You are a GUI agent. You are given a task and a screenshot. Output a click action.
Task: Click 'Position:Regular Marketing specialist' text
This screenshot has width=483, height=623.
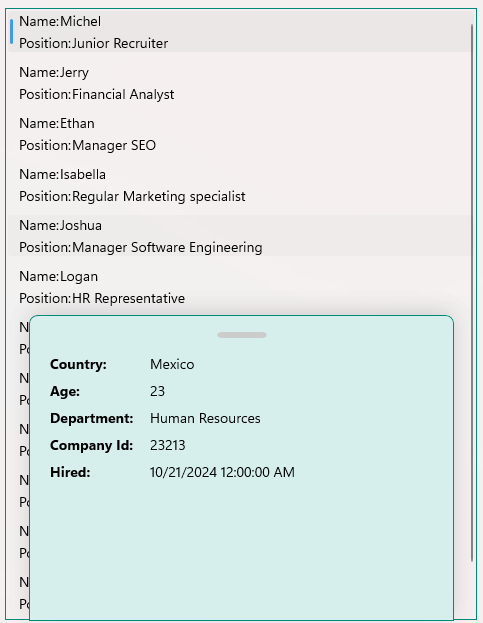pyautogui.click(x=132, y=196)
